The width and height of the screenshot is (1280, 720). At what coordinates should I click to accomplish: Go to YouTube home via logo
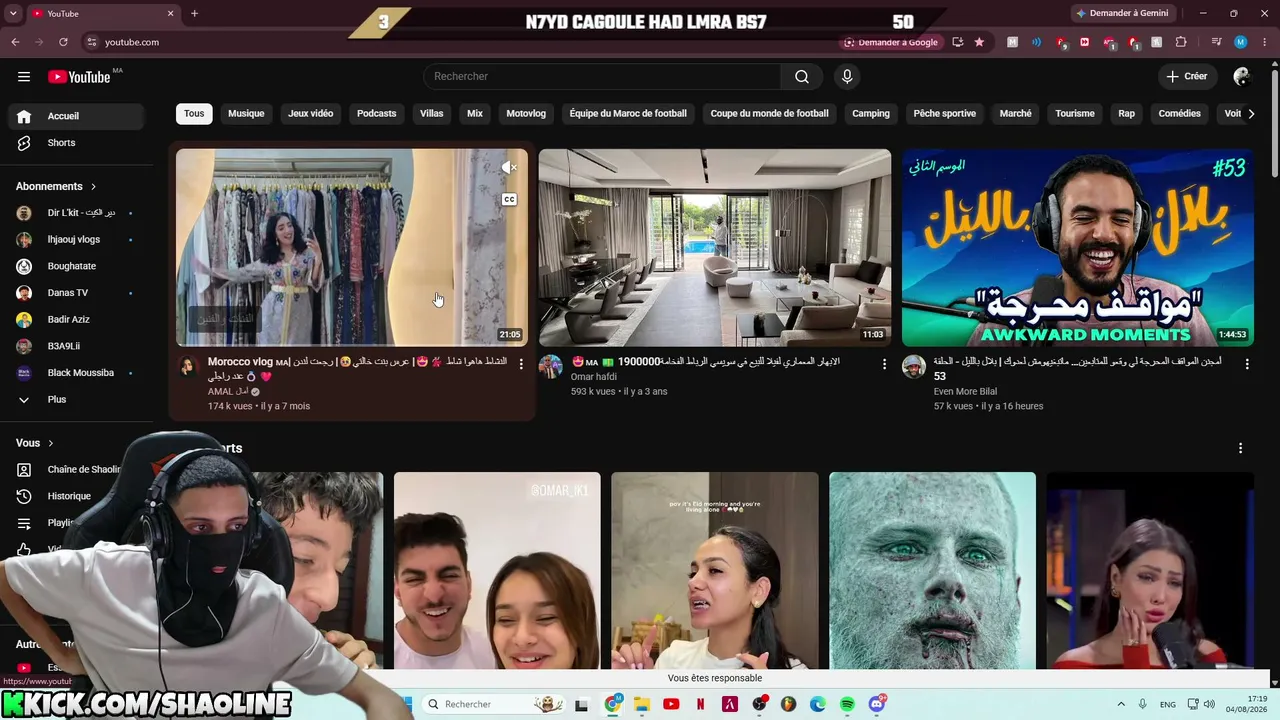point(80,77)
